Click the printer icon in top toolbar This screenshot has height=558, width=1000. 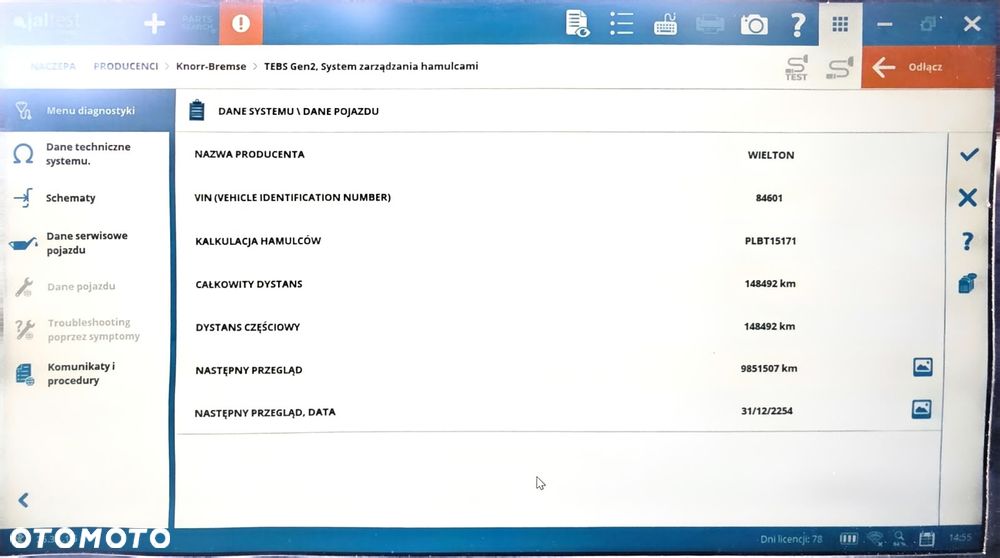710,25
